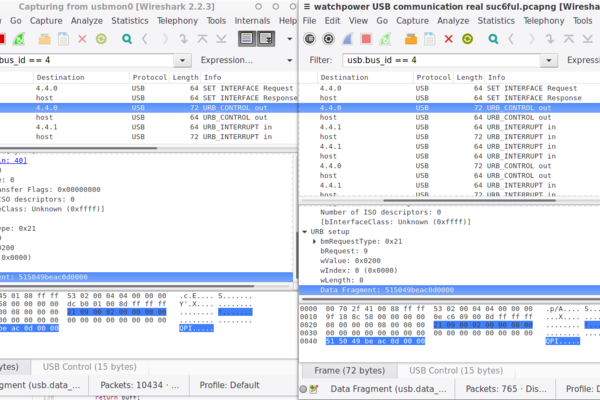Open Internals menu in usbmon0 window
The width and height of the screenshot is (600, 400).
pyautogui.click(x=252, y=21)
